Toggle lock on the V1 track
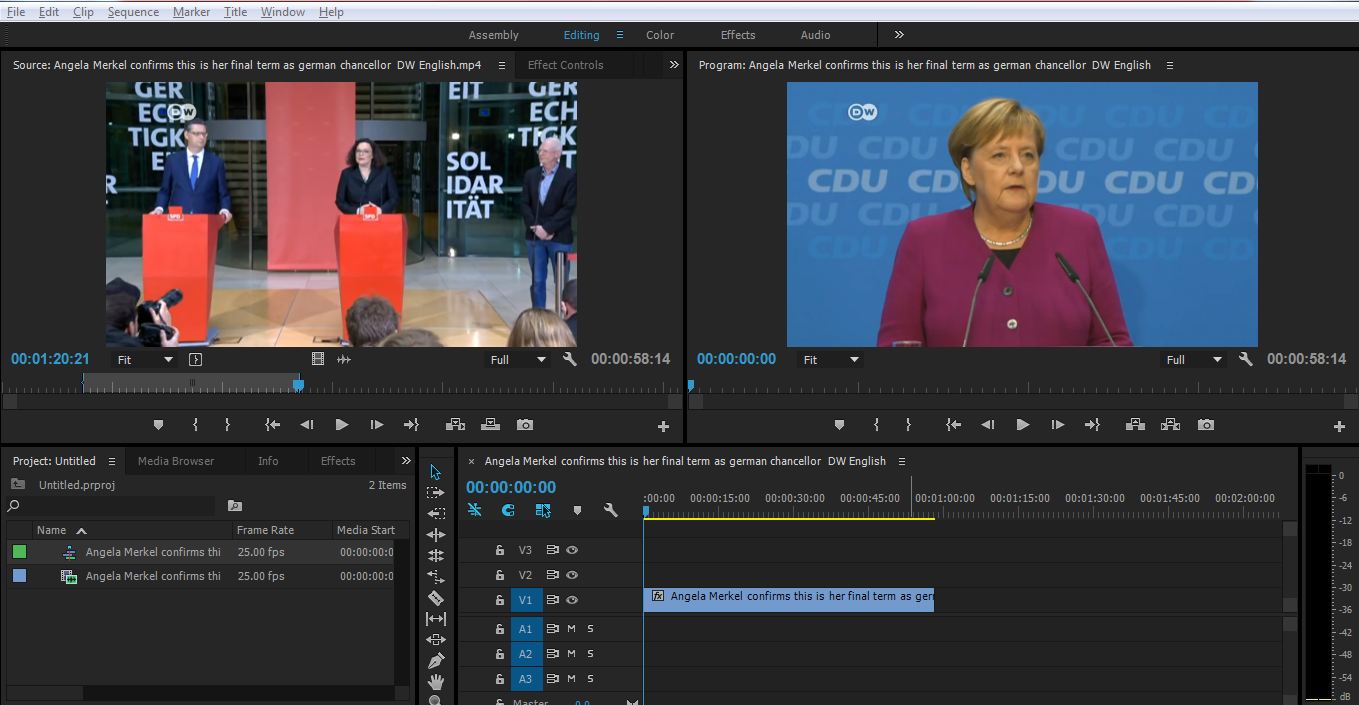 coord(499,600)
